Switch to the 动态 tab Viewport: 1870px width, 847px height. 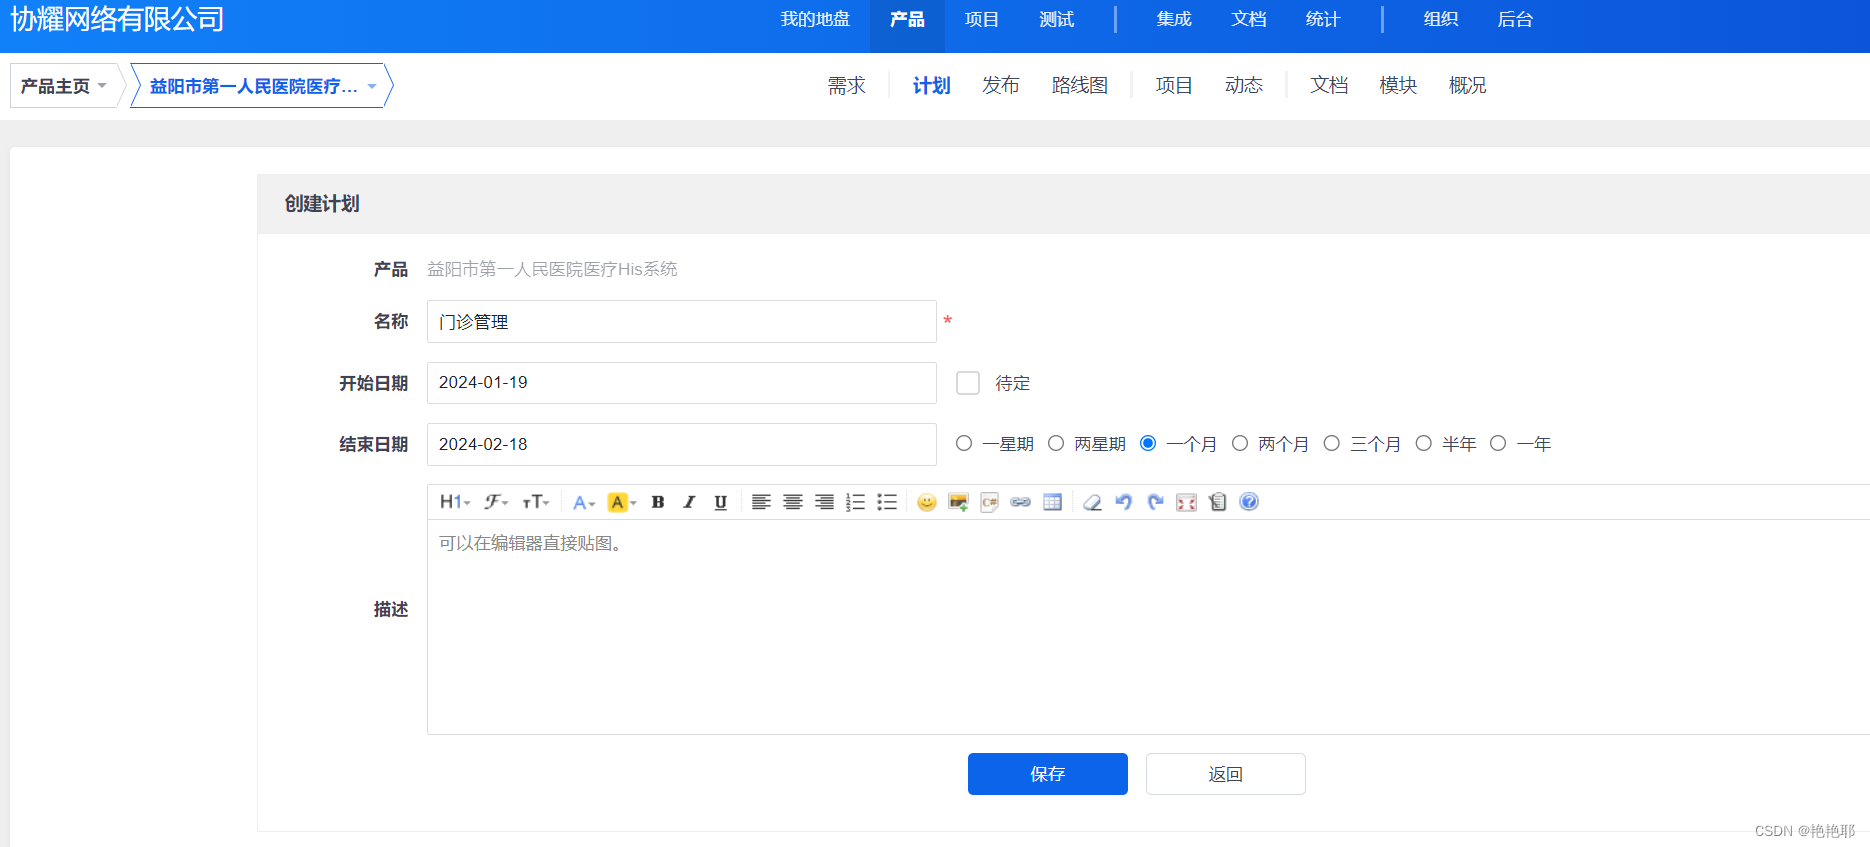[x=1244, y=85]
